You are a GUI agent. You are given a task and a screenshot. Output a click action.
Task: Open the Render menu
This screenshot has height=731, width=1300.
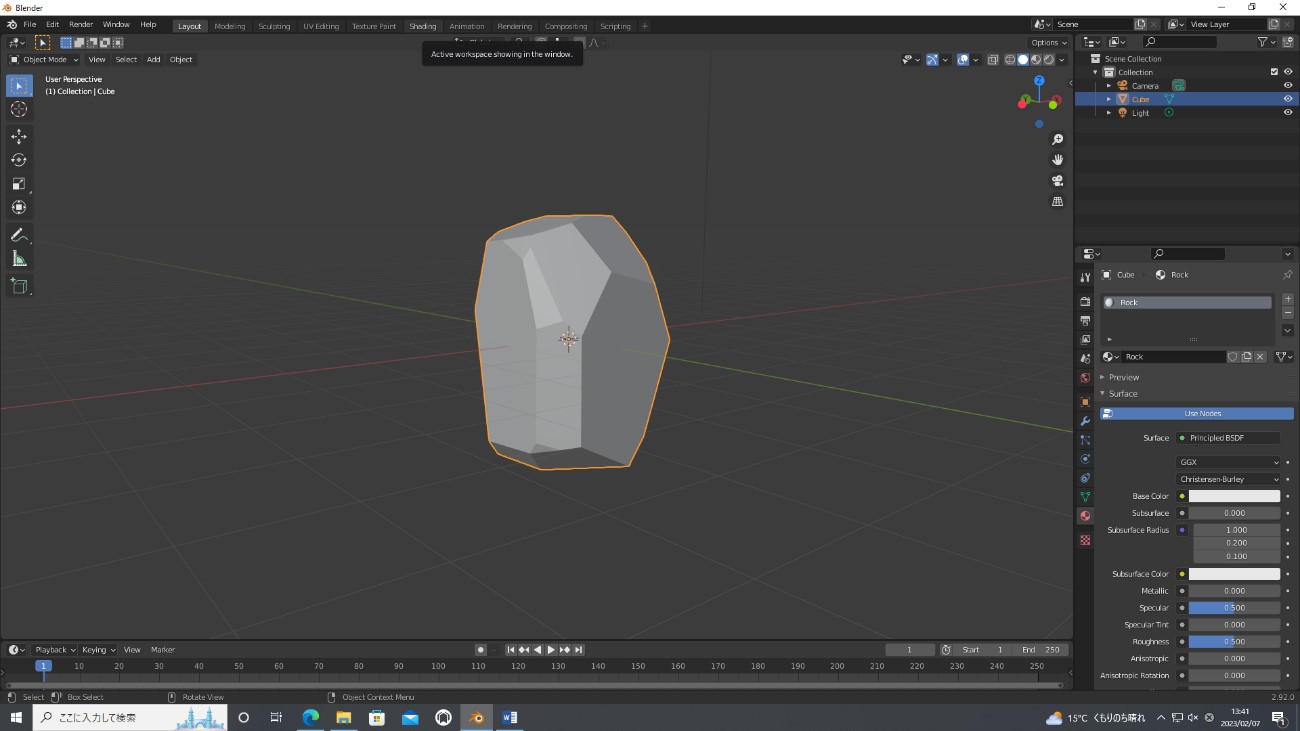pyautogui.click(x=81, y=24)
